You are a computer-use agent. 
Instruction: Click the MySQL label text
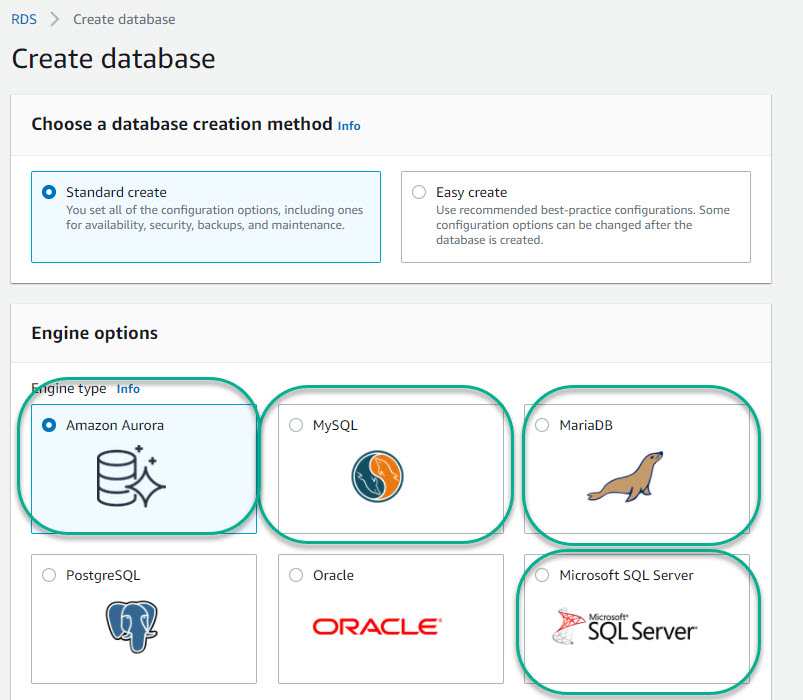click(335, 426)
